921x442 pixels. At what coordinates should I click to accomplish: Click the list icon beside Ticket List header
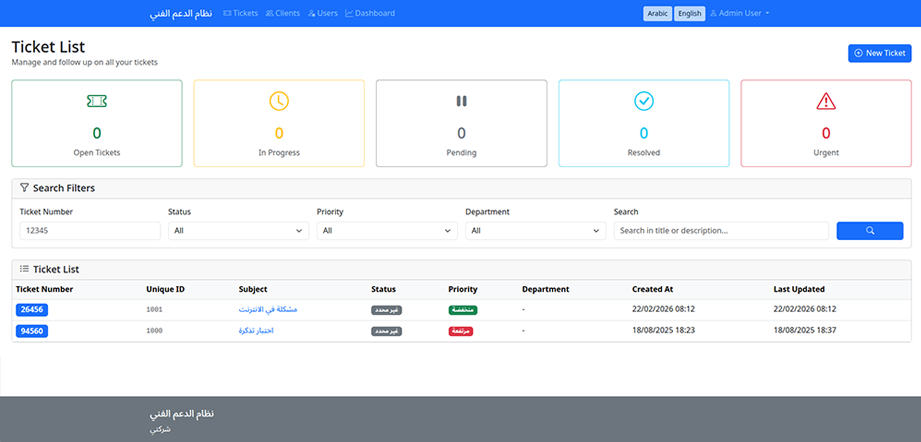(24, 269)
